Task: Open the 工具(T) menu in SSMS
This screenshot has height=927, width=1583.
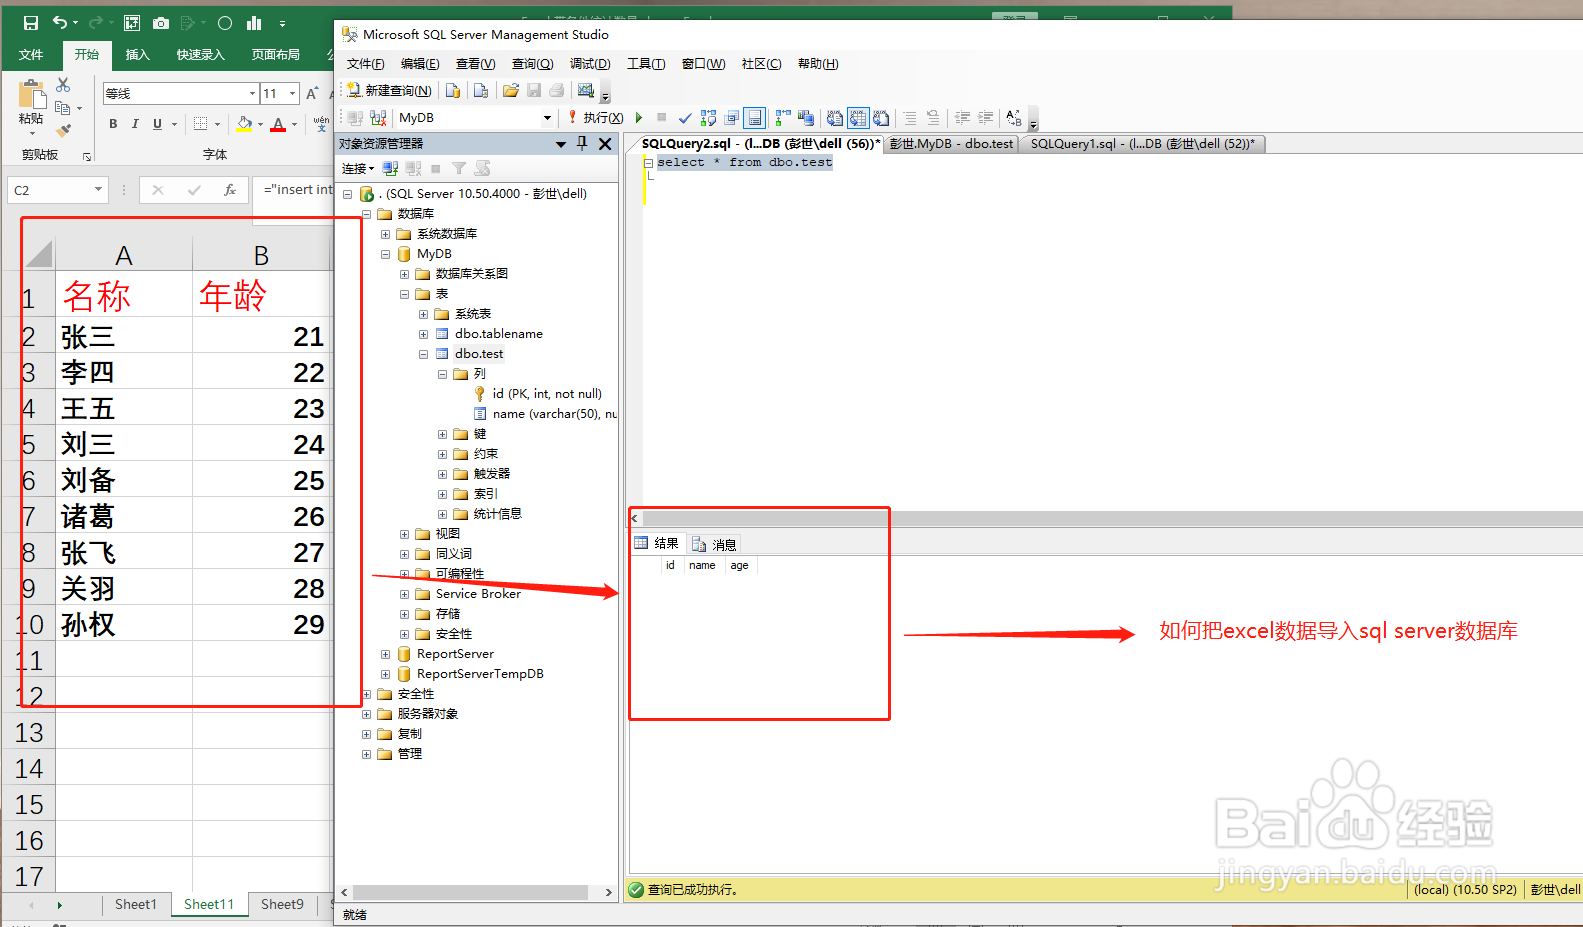Action: coord(646,64)
